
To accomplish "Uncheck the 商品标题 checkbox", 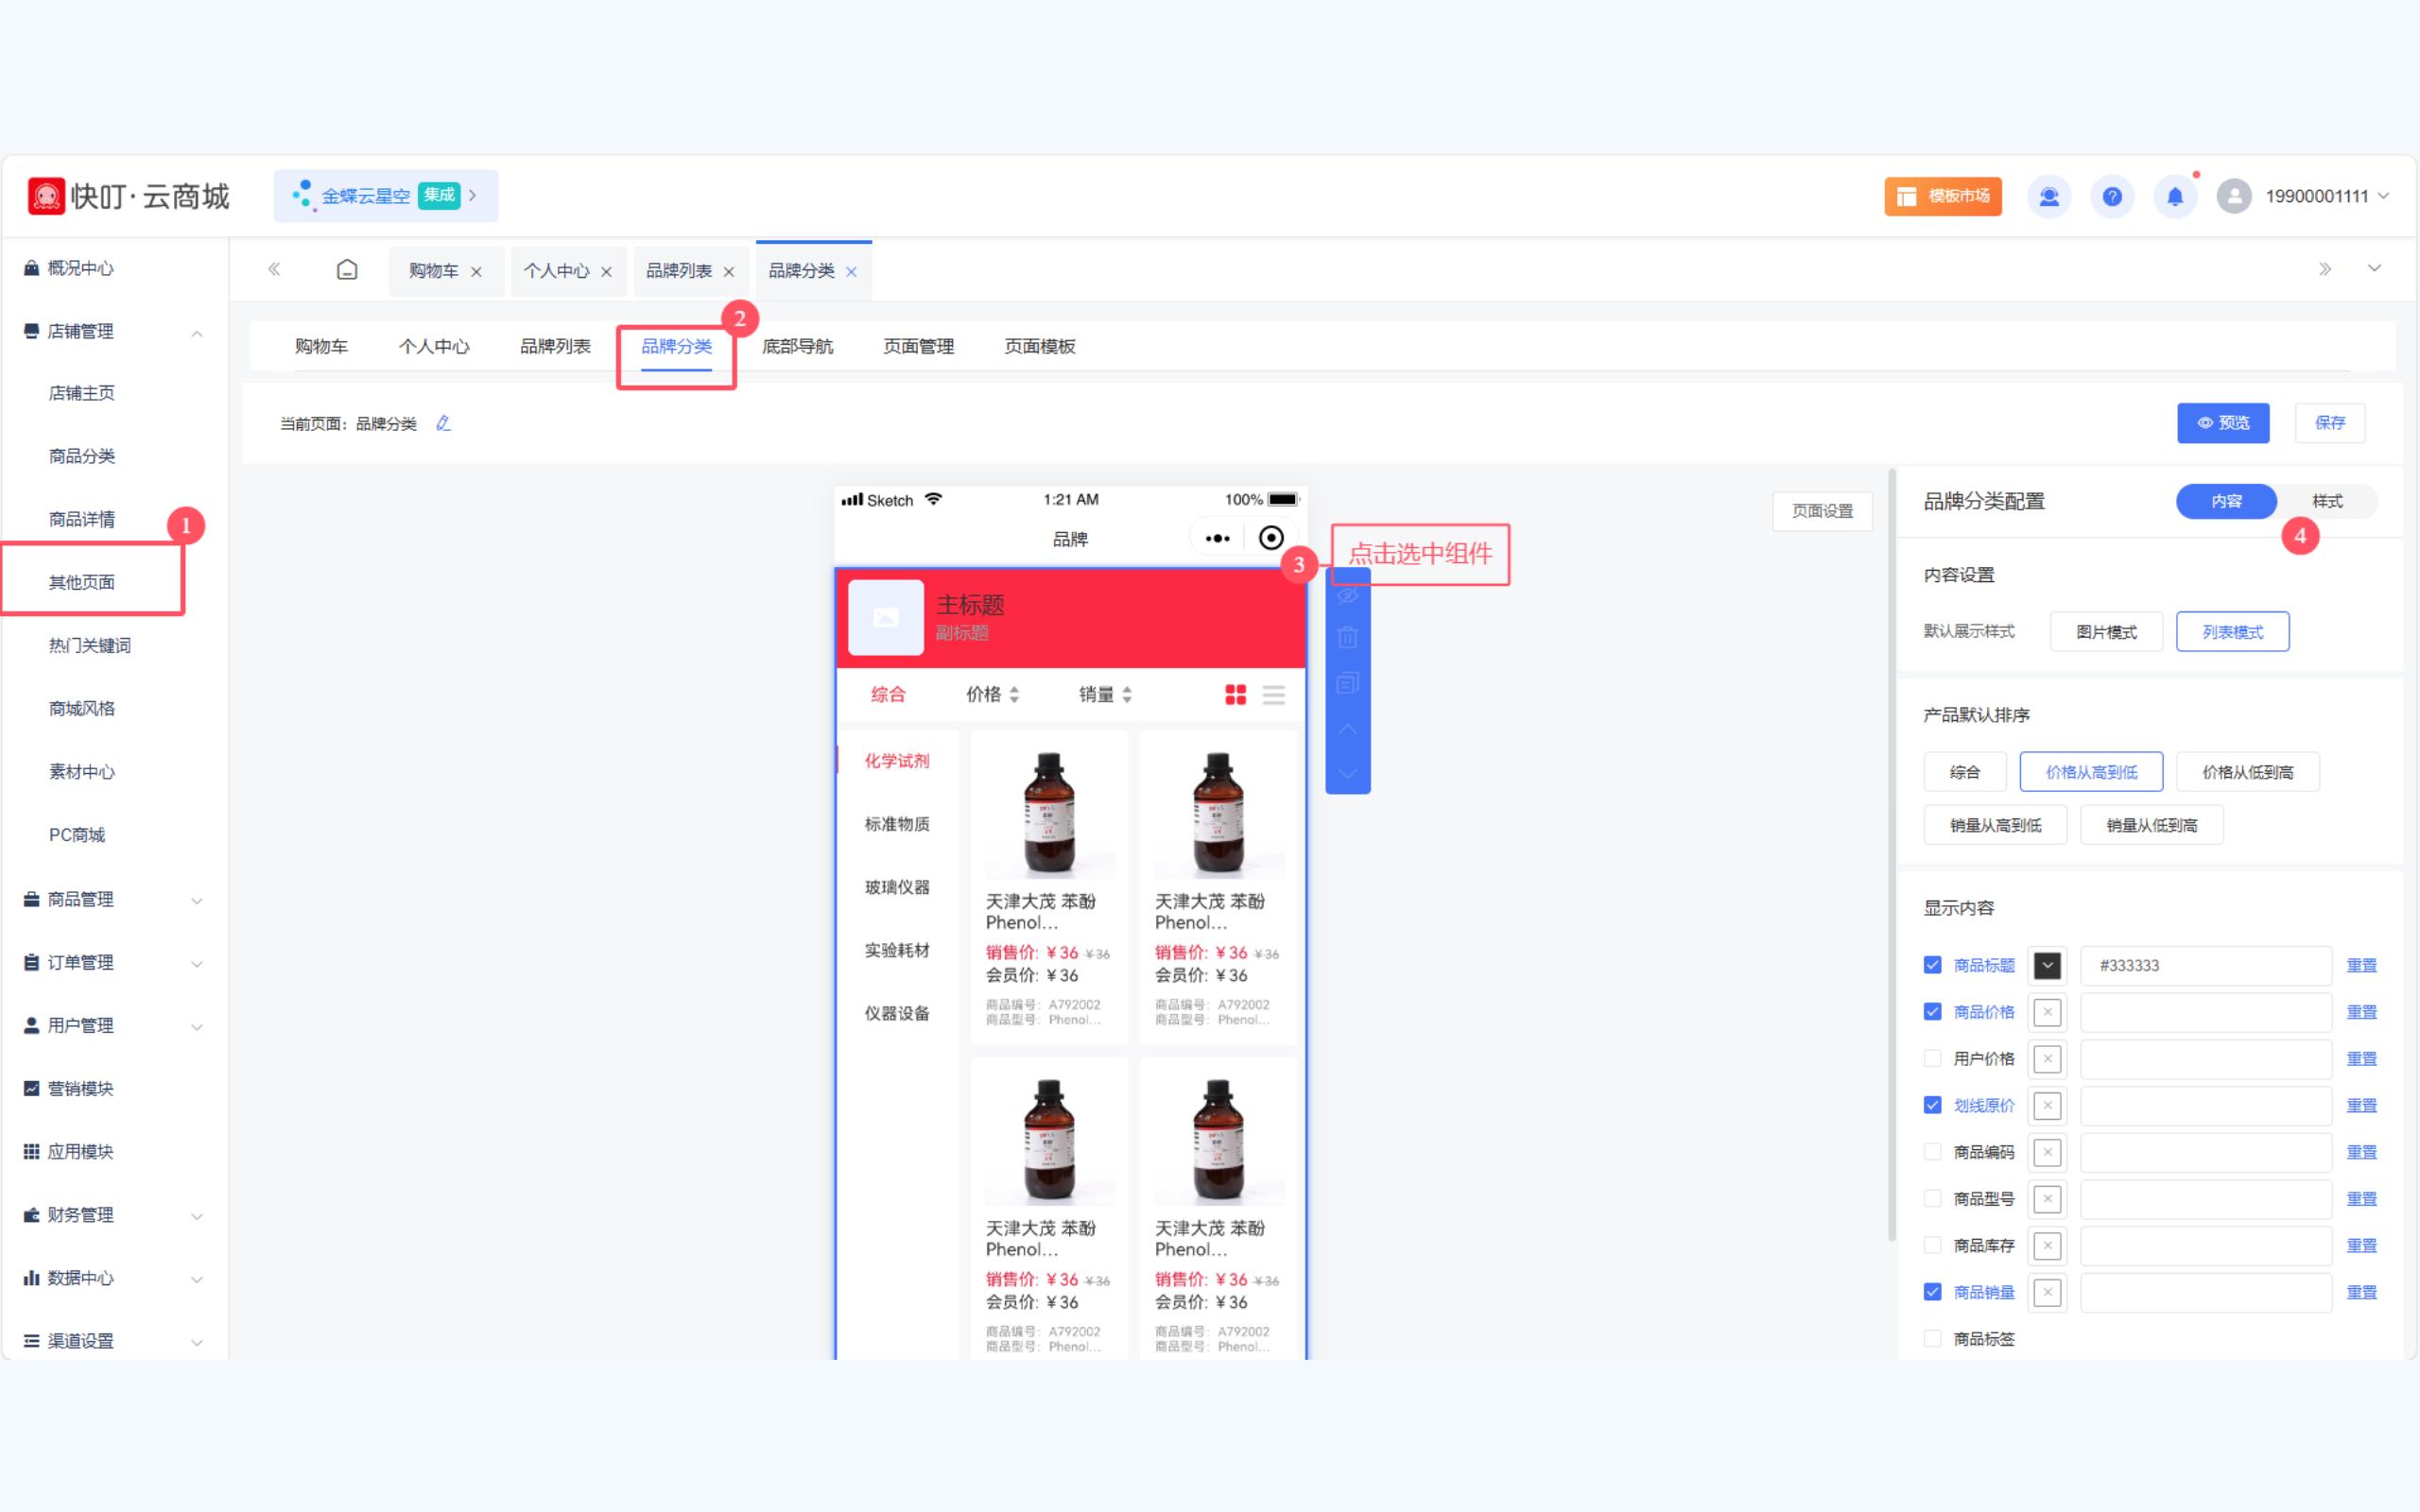I will (1932, 965).
